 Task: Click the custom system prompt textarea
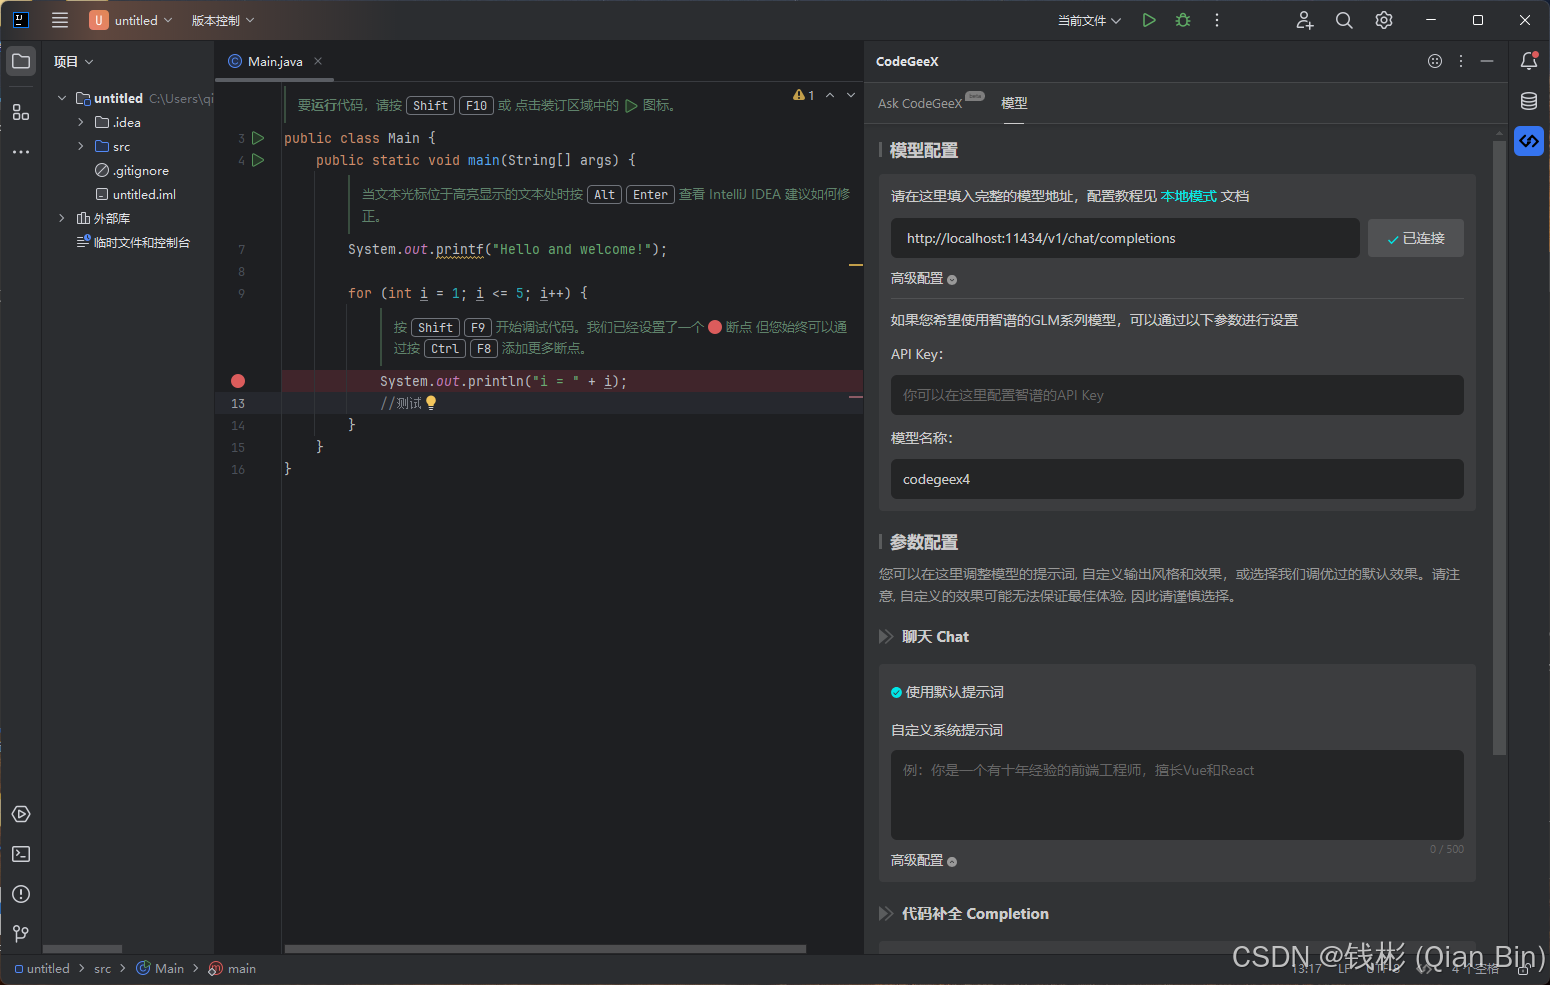[1177, 795]
